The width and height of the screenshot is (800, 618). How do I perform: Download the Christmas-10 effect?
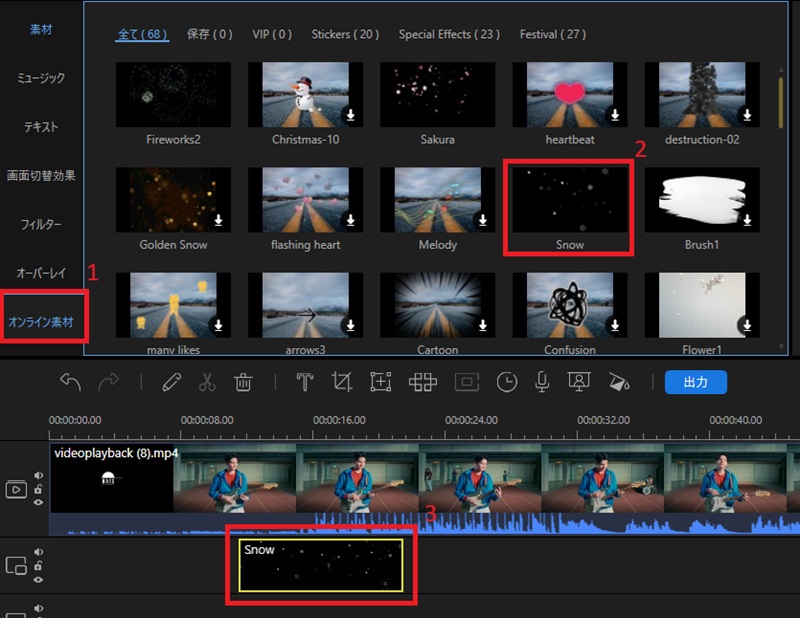[351, 115]
